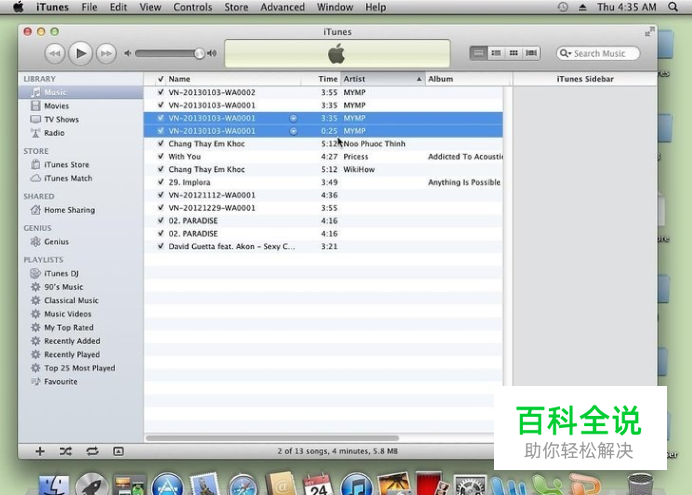Switch to Cover Flow view
This screenshot has height=495, width=692.
coord(531,53)
